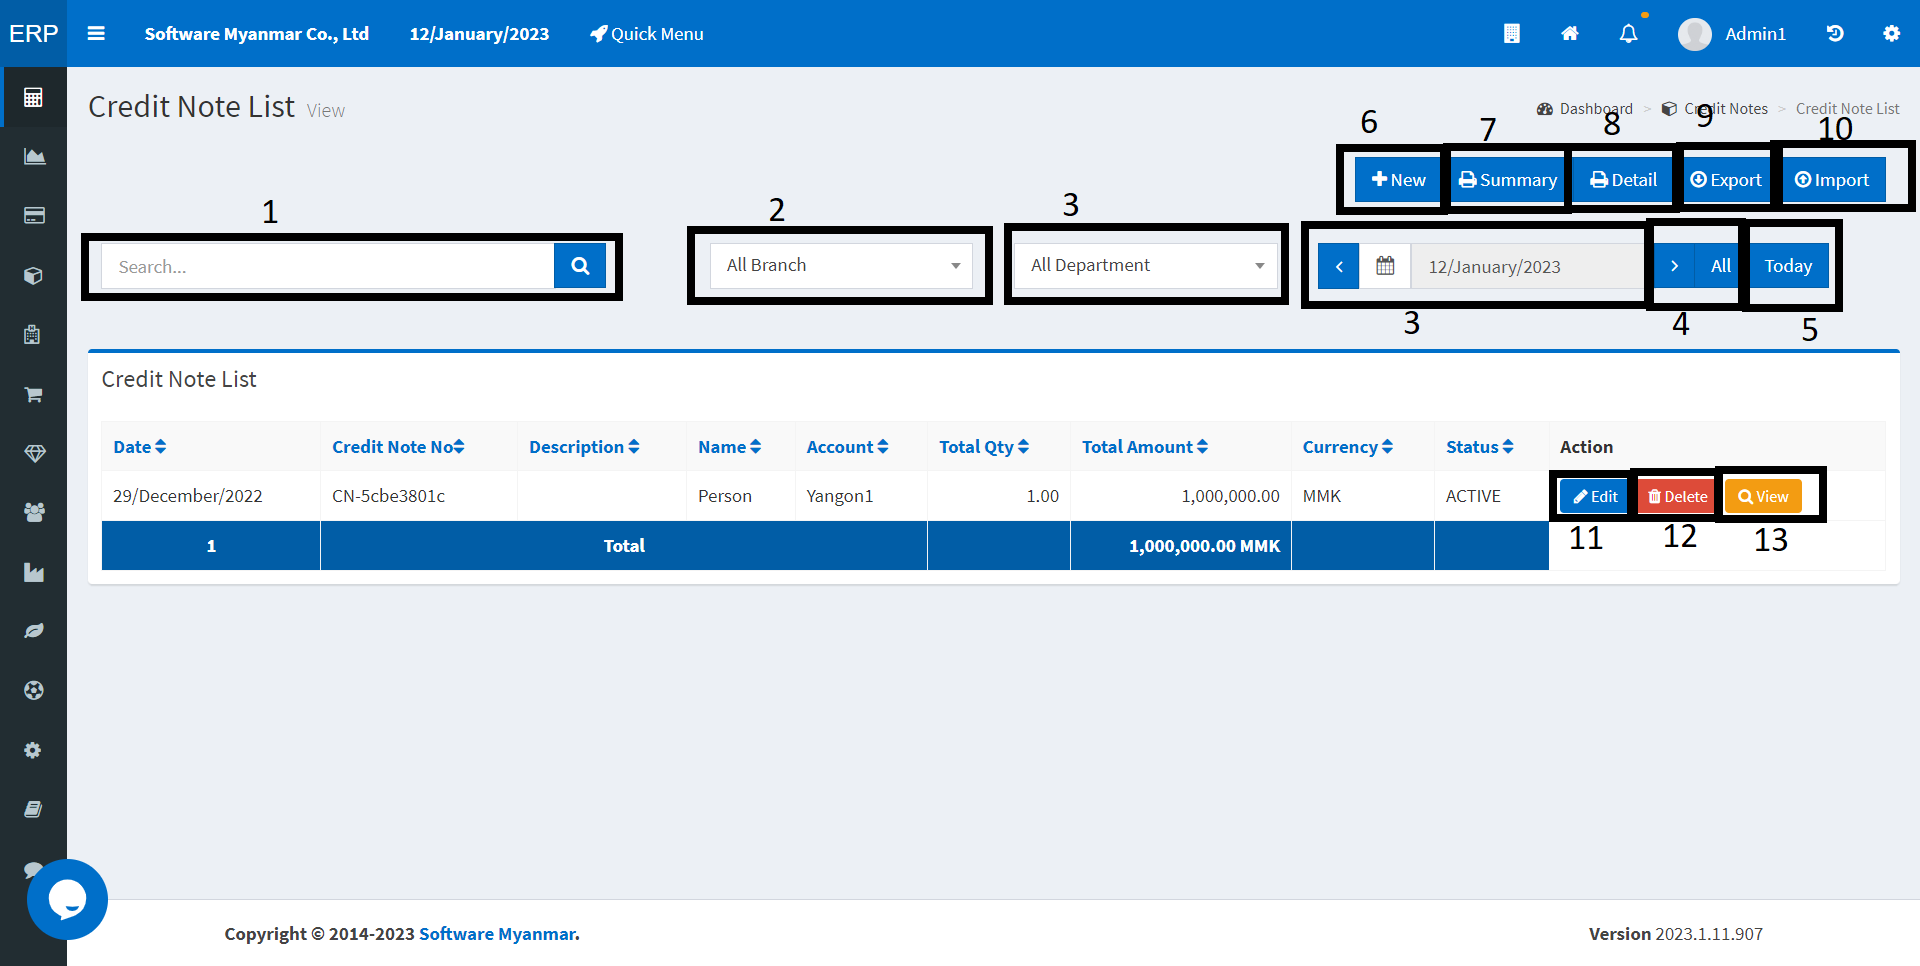The image size is (1920, 966).
Task: Sort by Status column
Action: coord(1480,447)
